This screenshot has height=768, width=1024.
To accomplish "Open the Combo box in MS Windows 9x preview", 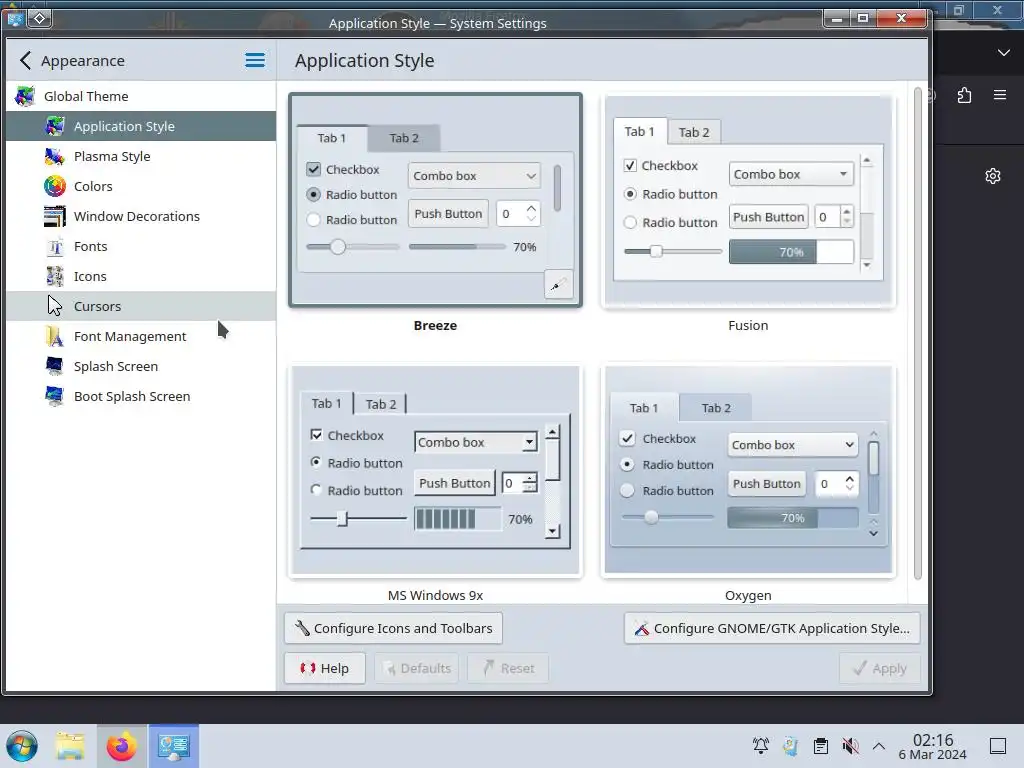I will [476, 442].
